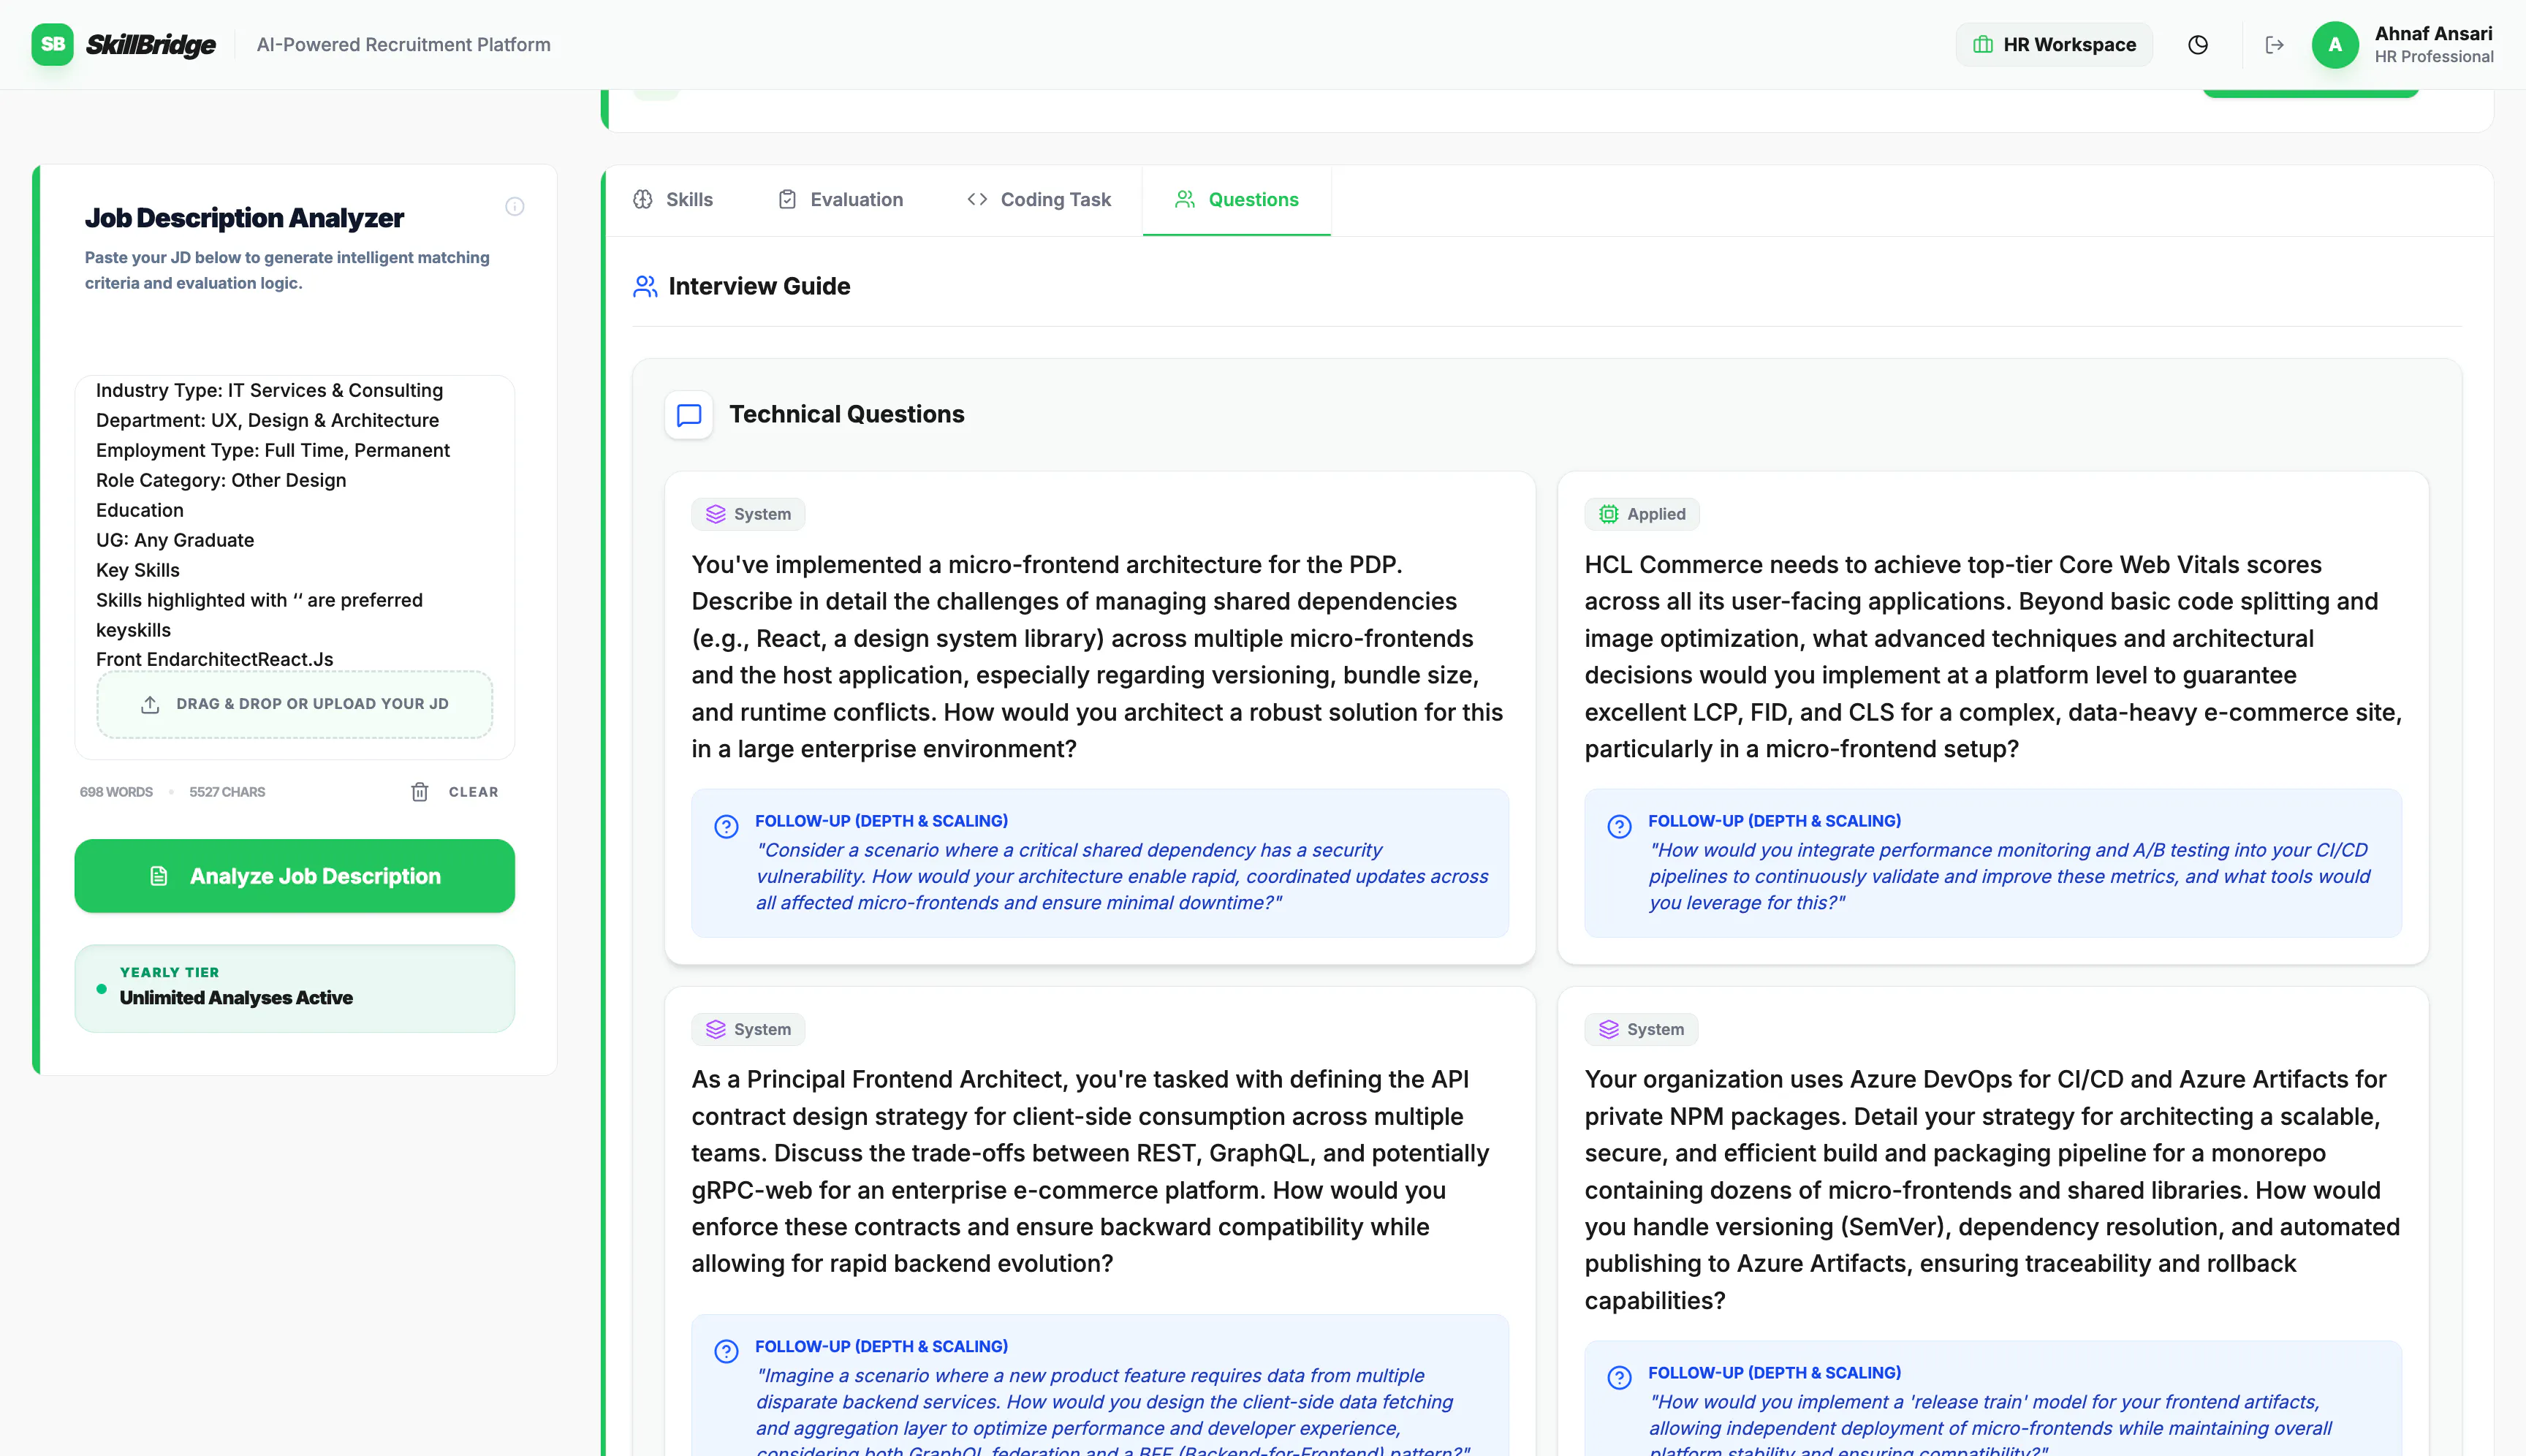Click the info icon beside Job Description Analyzer
The height and width of the screenshot is (1456, 2526).
514,207
